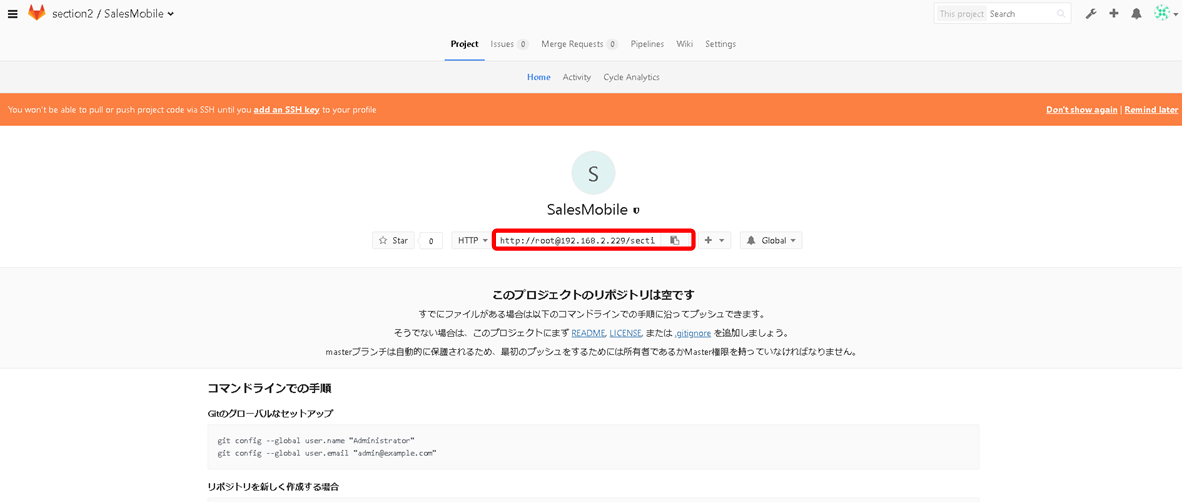Click the search magnifier icon
1182x502 pixels.
click(x=1061, y=14)
